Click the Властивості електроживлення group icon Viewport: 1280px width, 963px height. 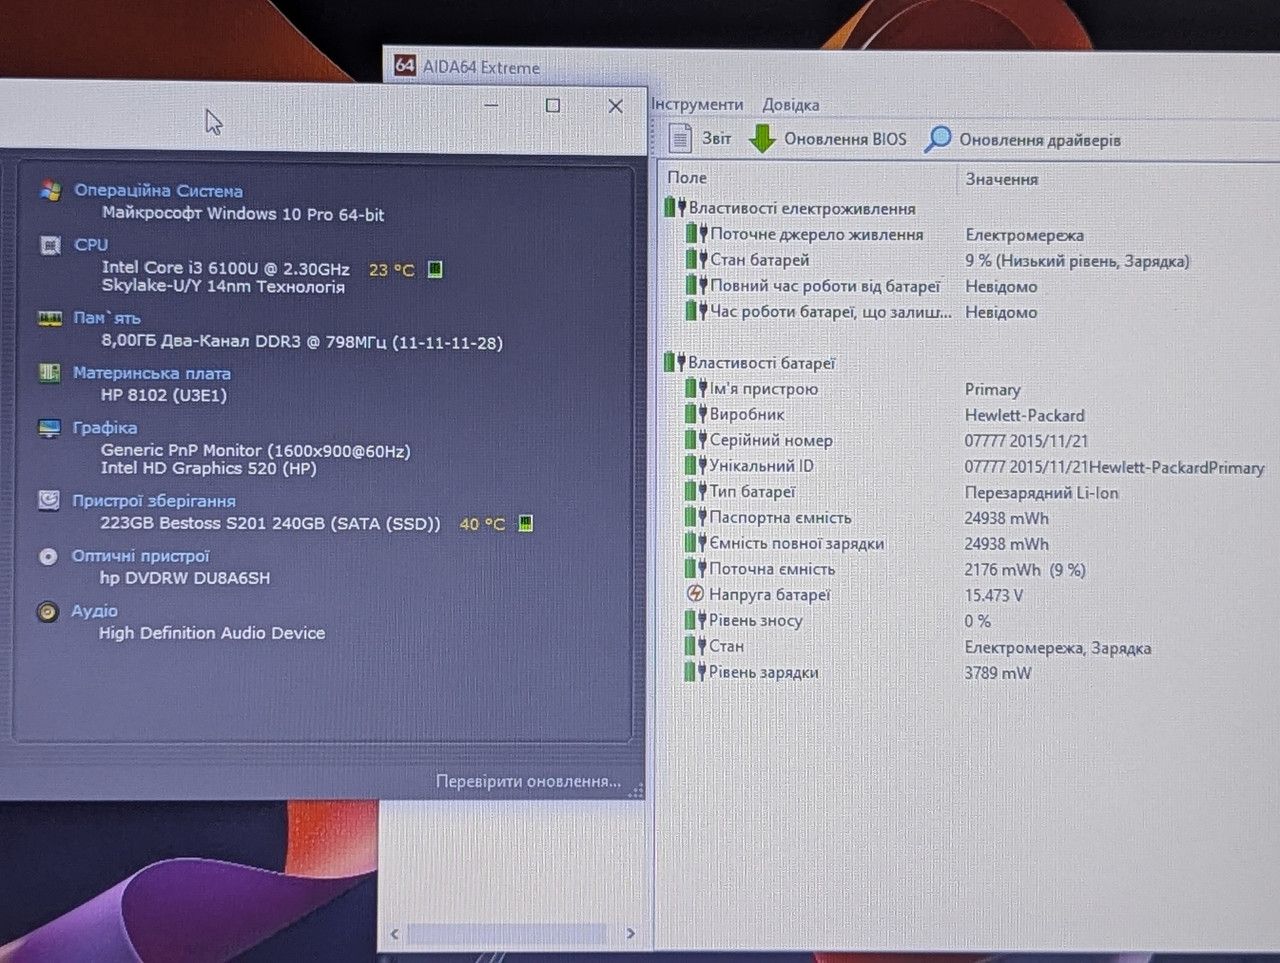[675, 208]
